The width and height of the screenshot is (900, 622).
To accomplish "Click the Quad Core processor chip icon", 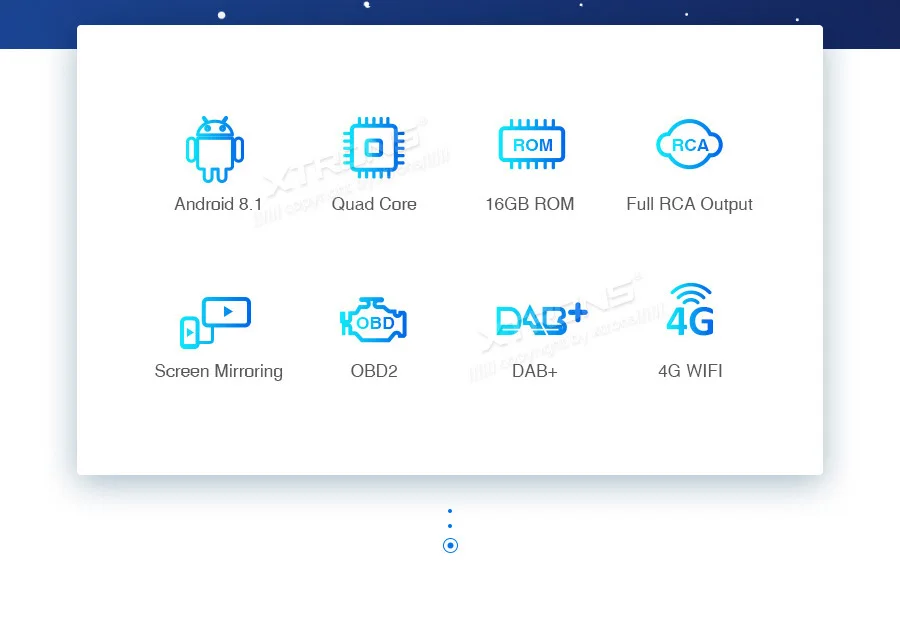I will coord(374,147).
